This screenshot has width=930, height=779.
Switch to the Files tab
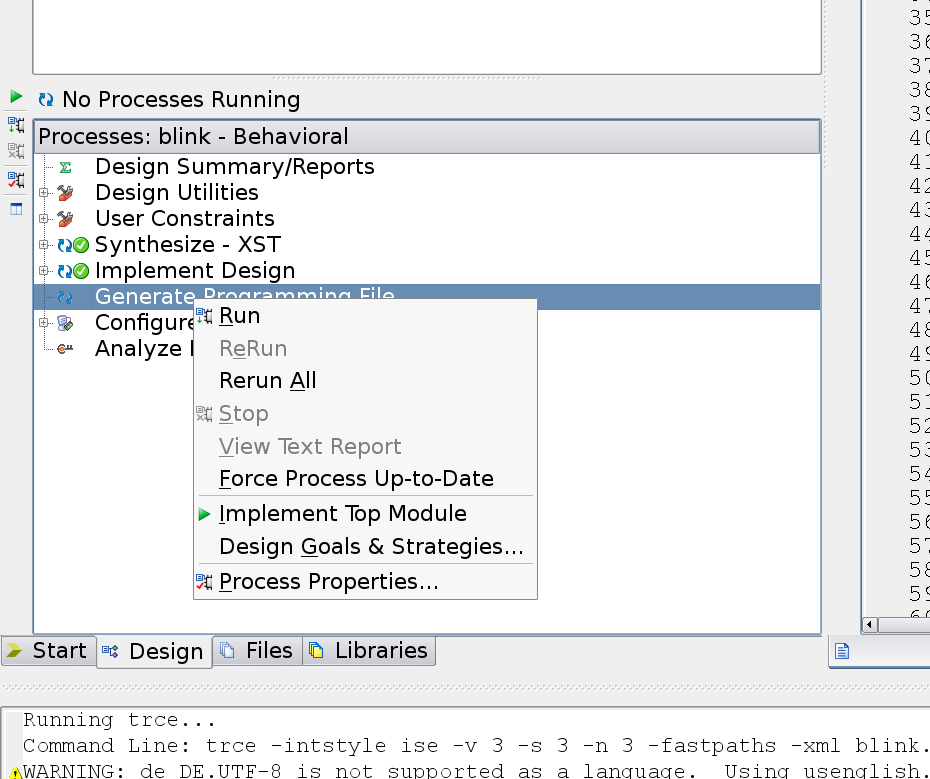[257, 651]
